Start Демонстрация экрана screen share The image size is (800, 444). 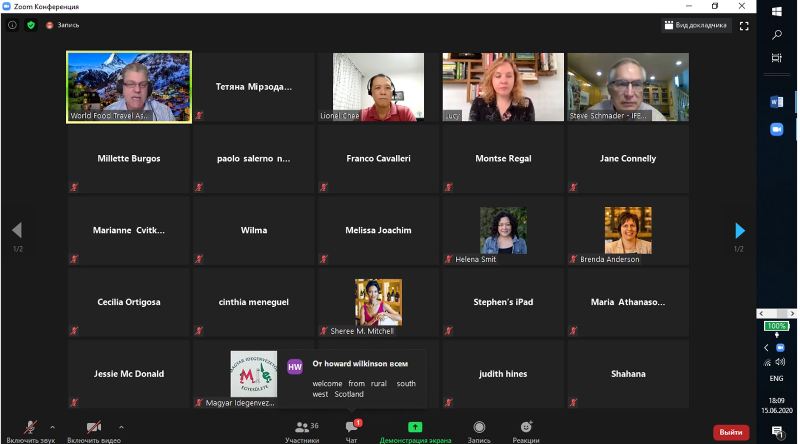(x=414, y=431)
